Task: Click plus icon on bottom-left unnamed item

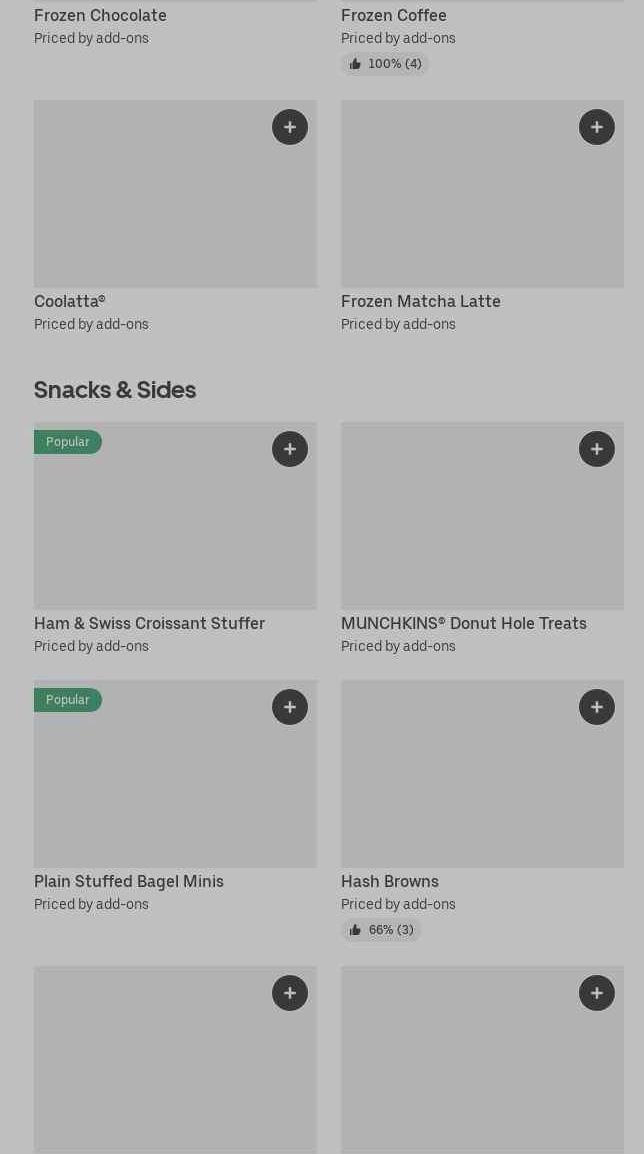Action: [290, 993]
